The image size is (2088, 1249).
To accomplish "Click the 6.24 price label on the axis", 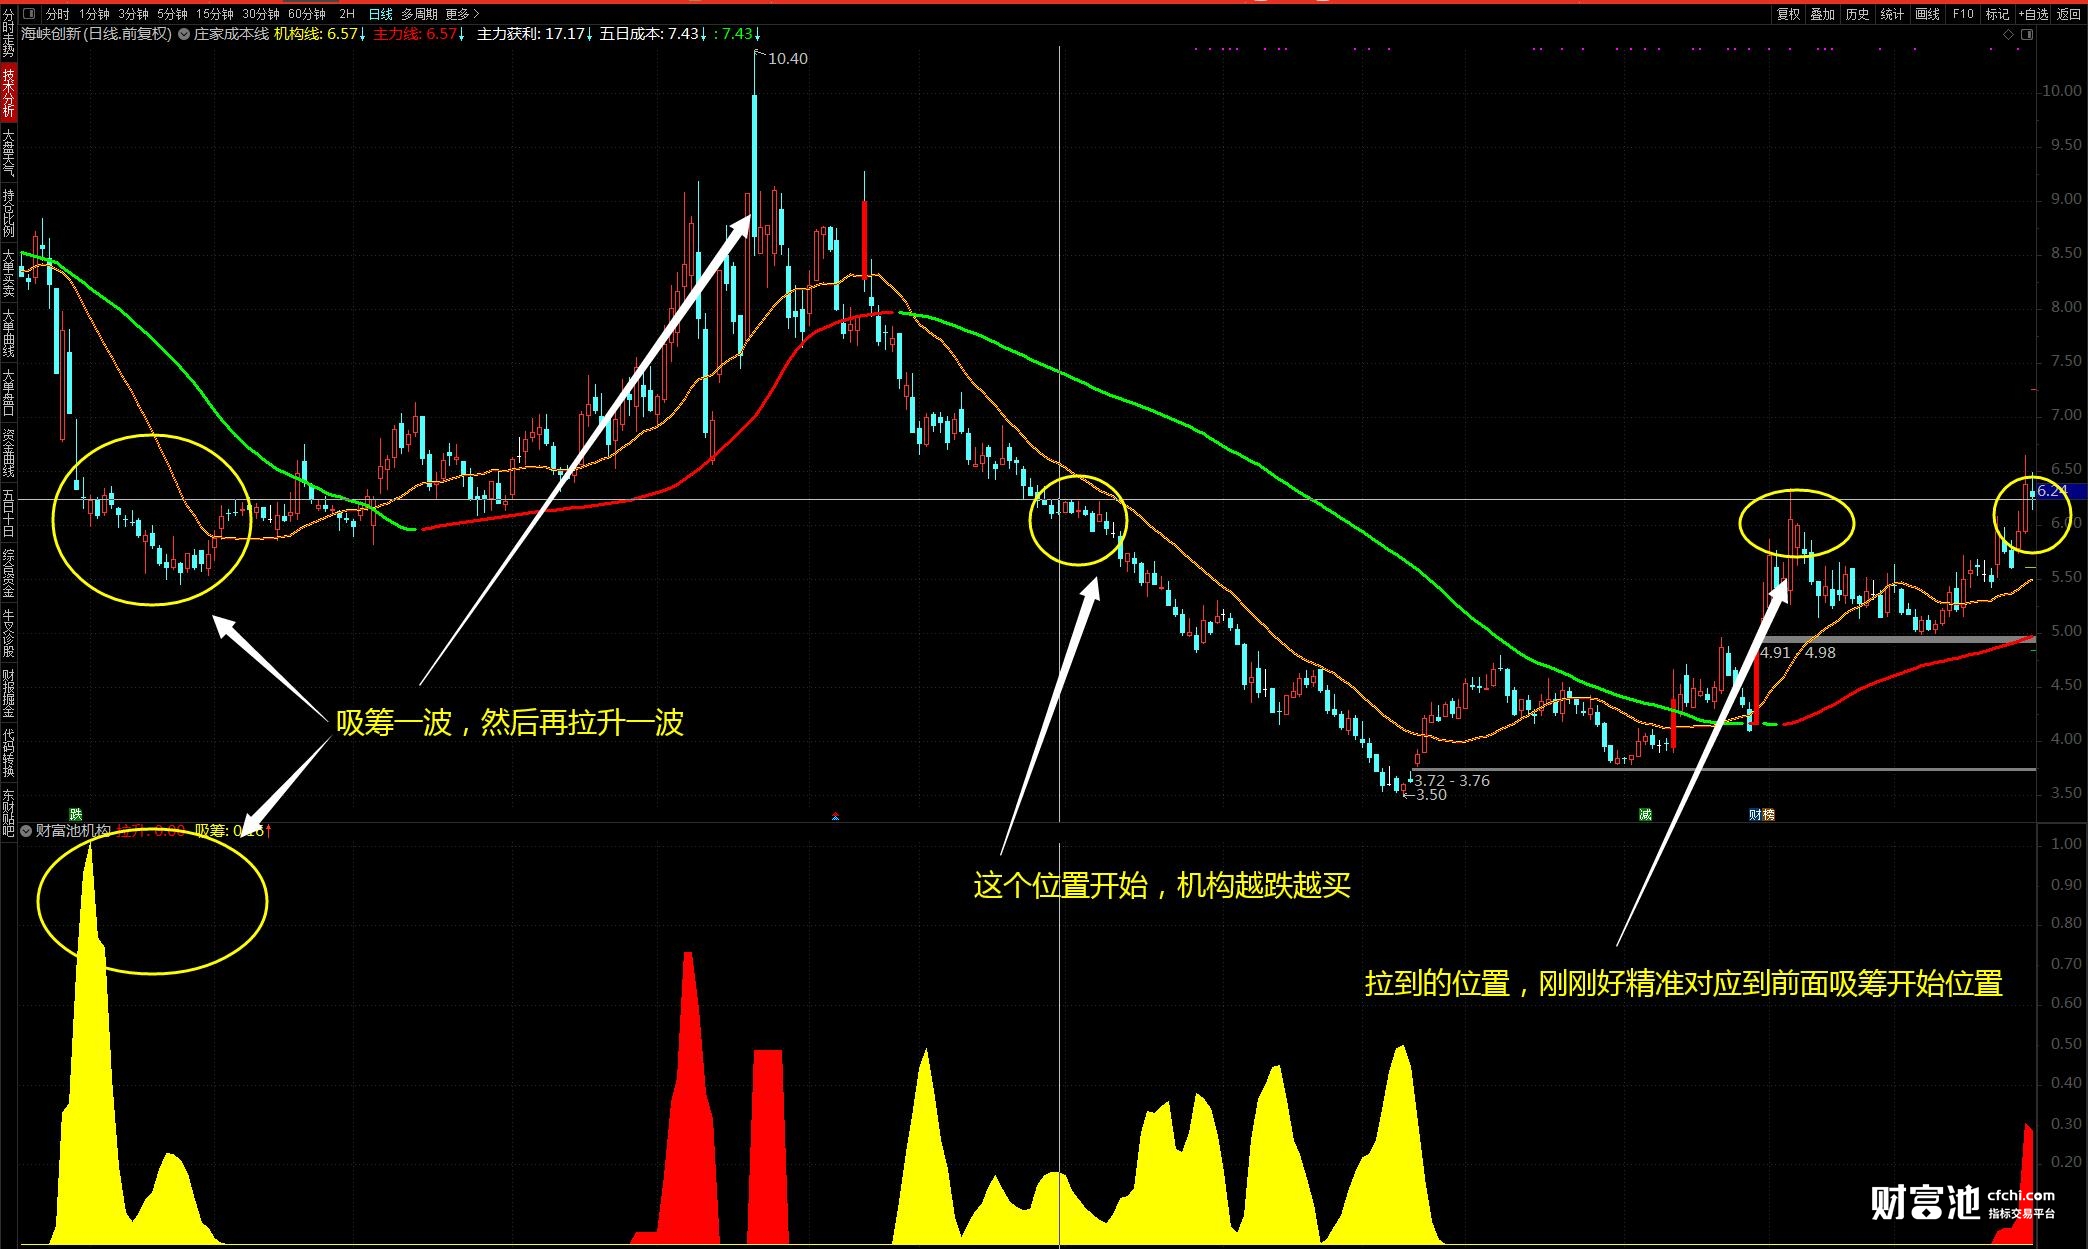I will [x=2052, y=491].
